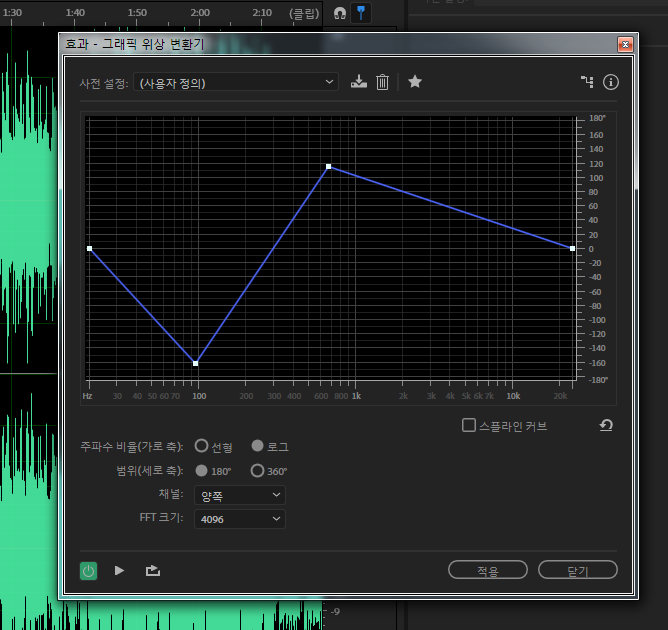Select 로그 frequency scale radio

pyautogui.click(x=257, y=446)
